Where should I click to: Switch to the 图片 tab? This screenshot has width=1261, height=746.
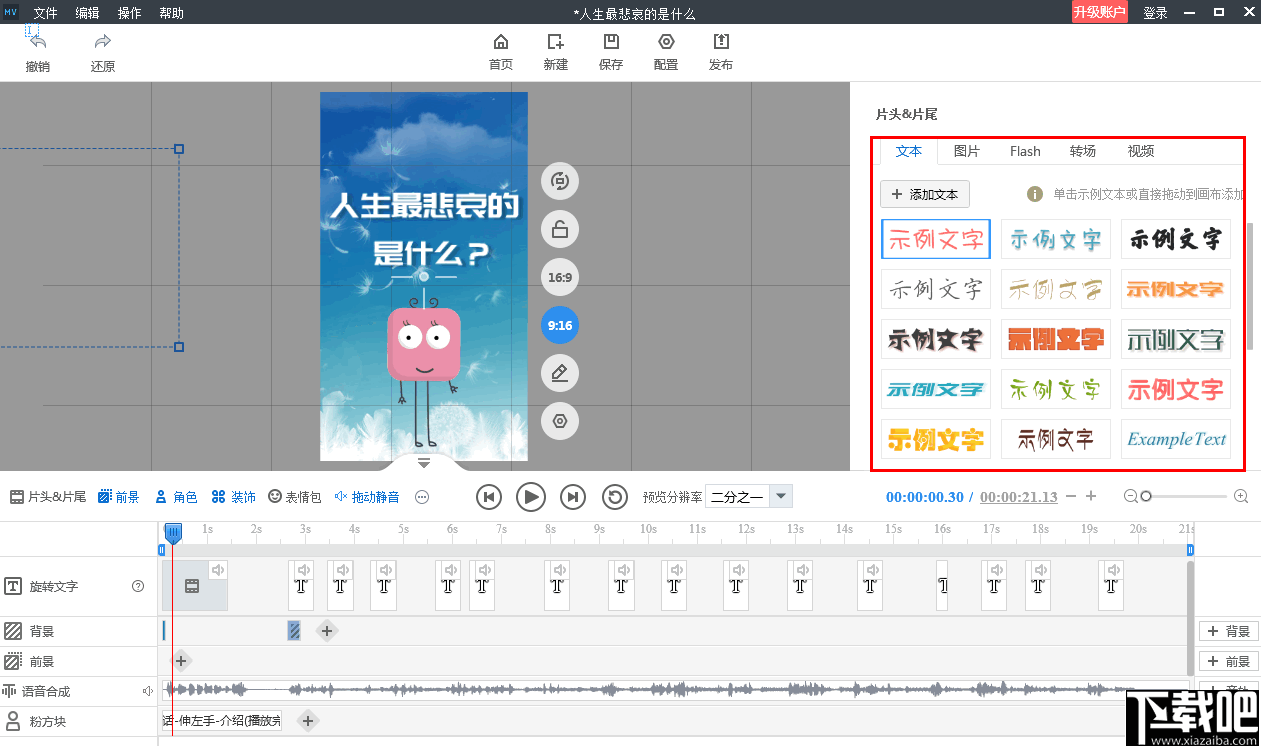click(966, 151)
